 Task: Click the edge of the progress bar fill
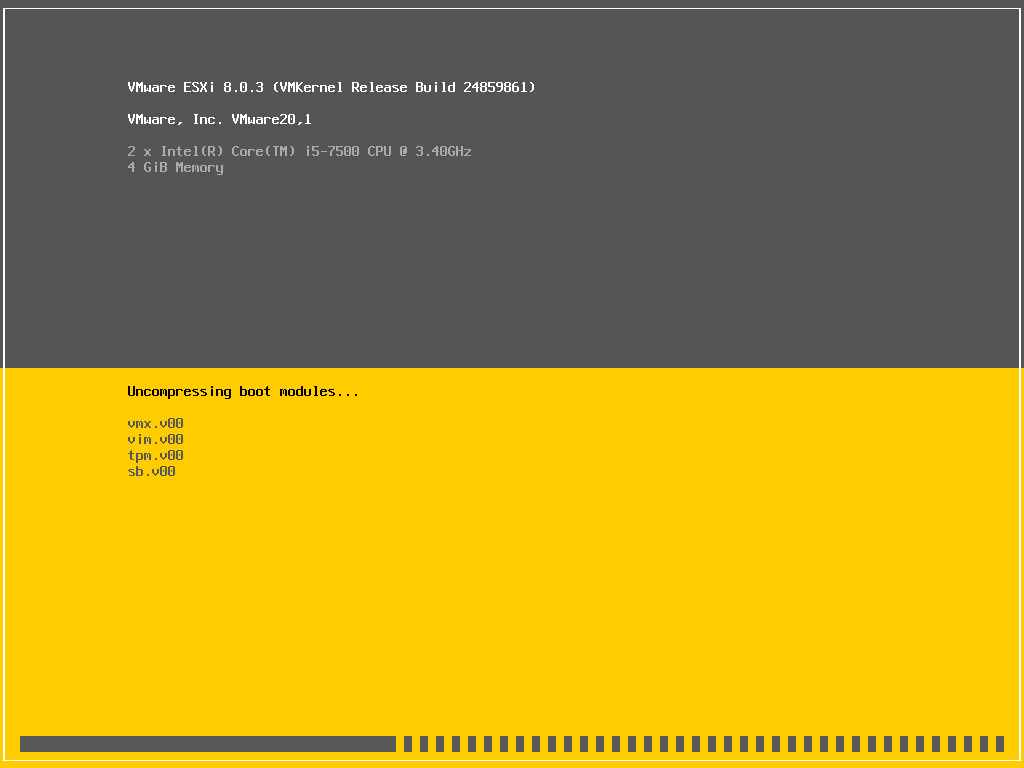click(x=393, y=743)
